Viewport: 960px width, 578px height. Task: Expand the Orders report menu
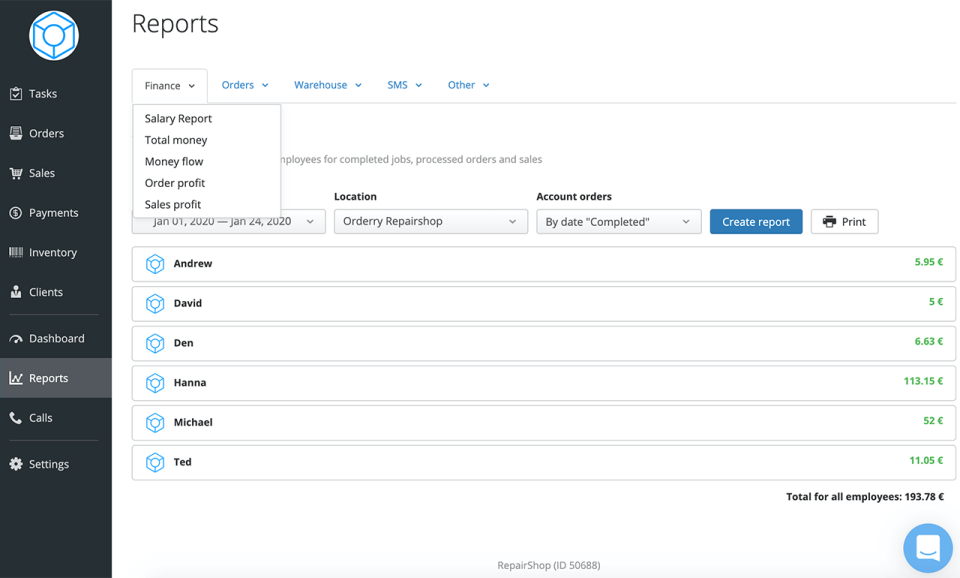(x=245, y=85)
